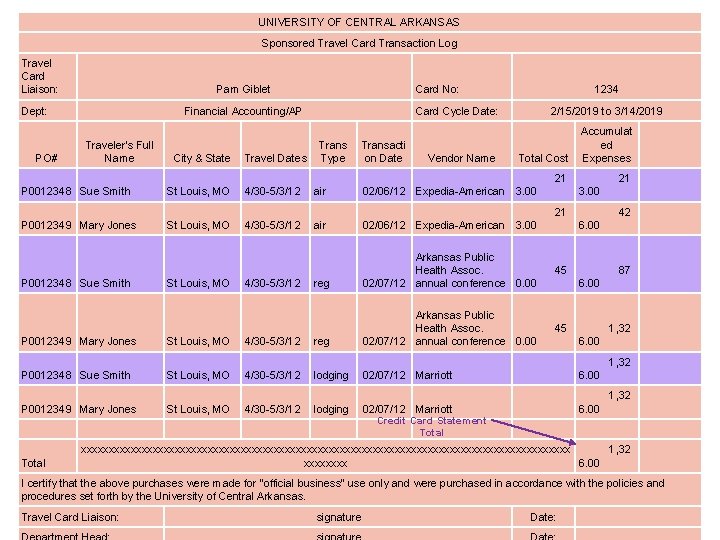Image resolution: width=720 pixels, height=540 pixels.
Task: Select the 'I certify that the above purchases' statement
Action: click(360, 489)
